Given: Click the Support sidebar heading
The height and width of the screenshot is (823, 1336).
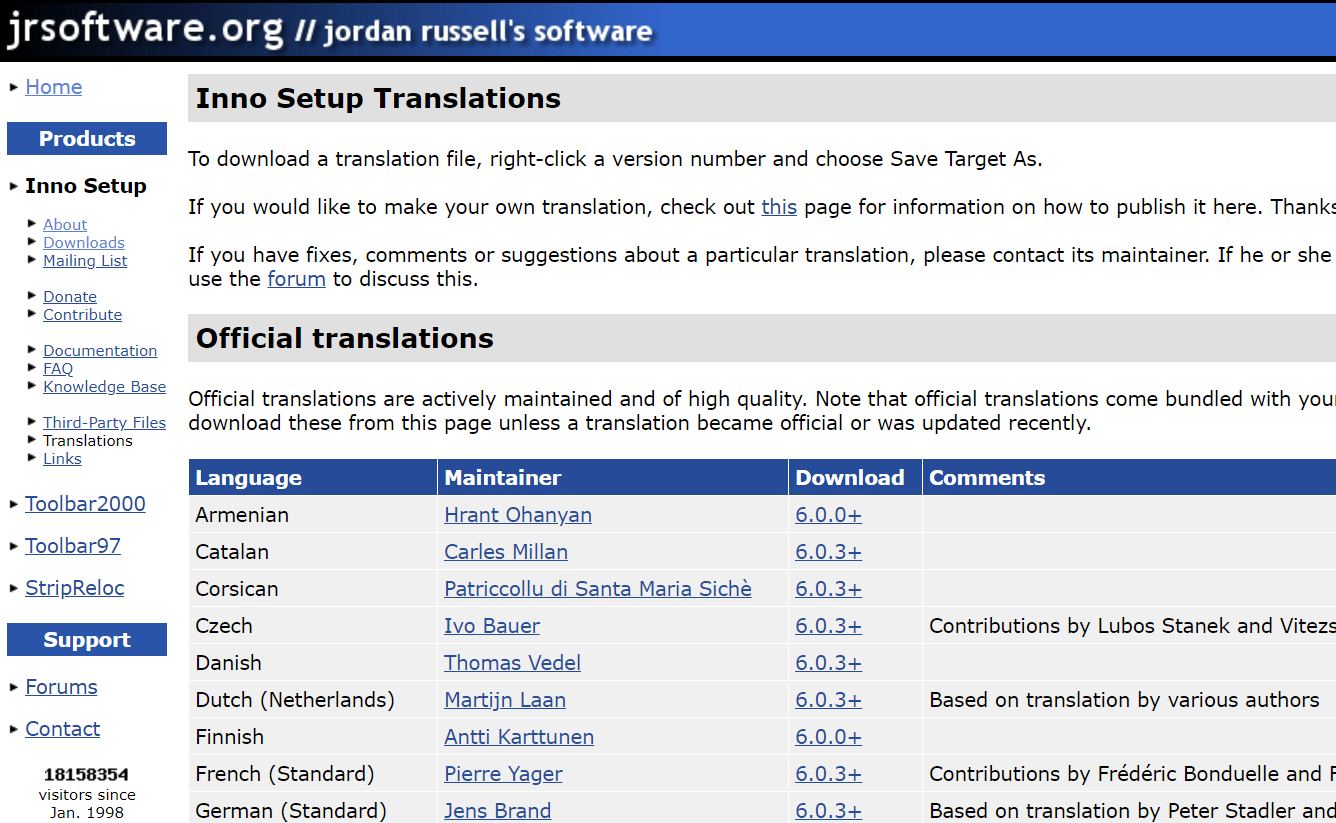Looking at the screenshot, I should click(x=87, y=640).
